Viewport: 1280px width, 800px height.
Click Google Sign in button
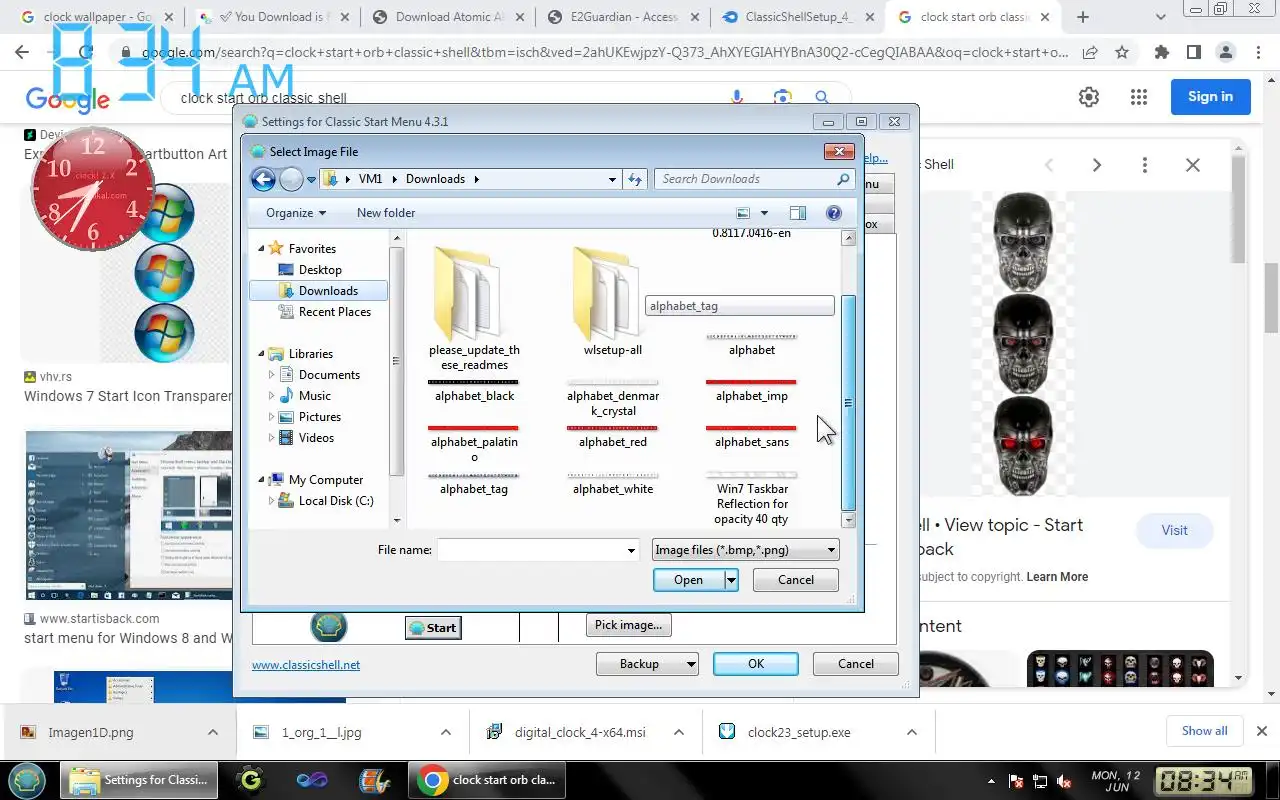(x=1210, y=97)
